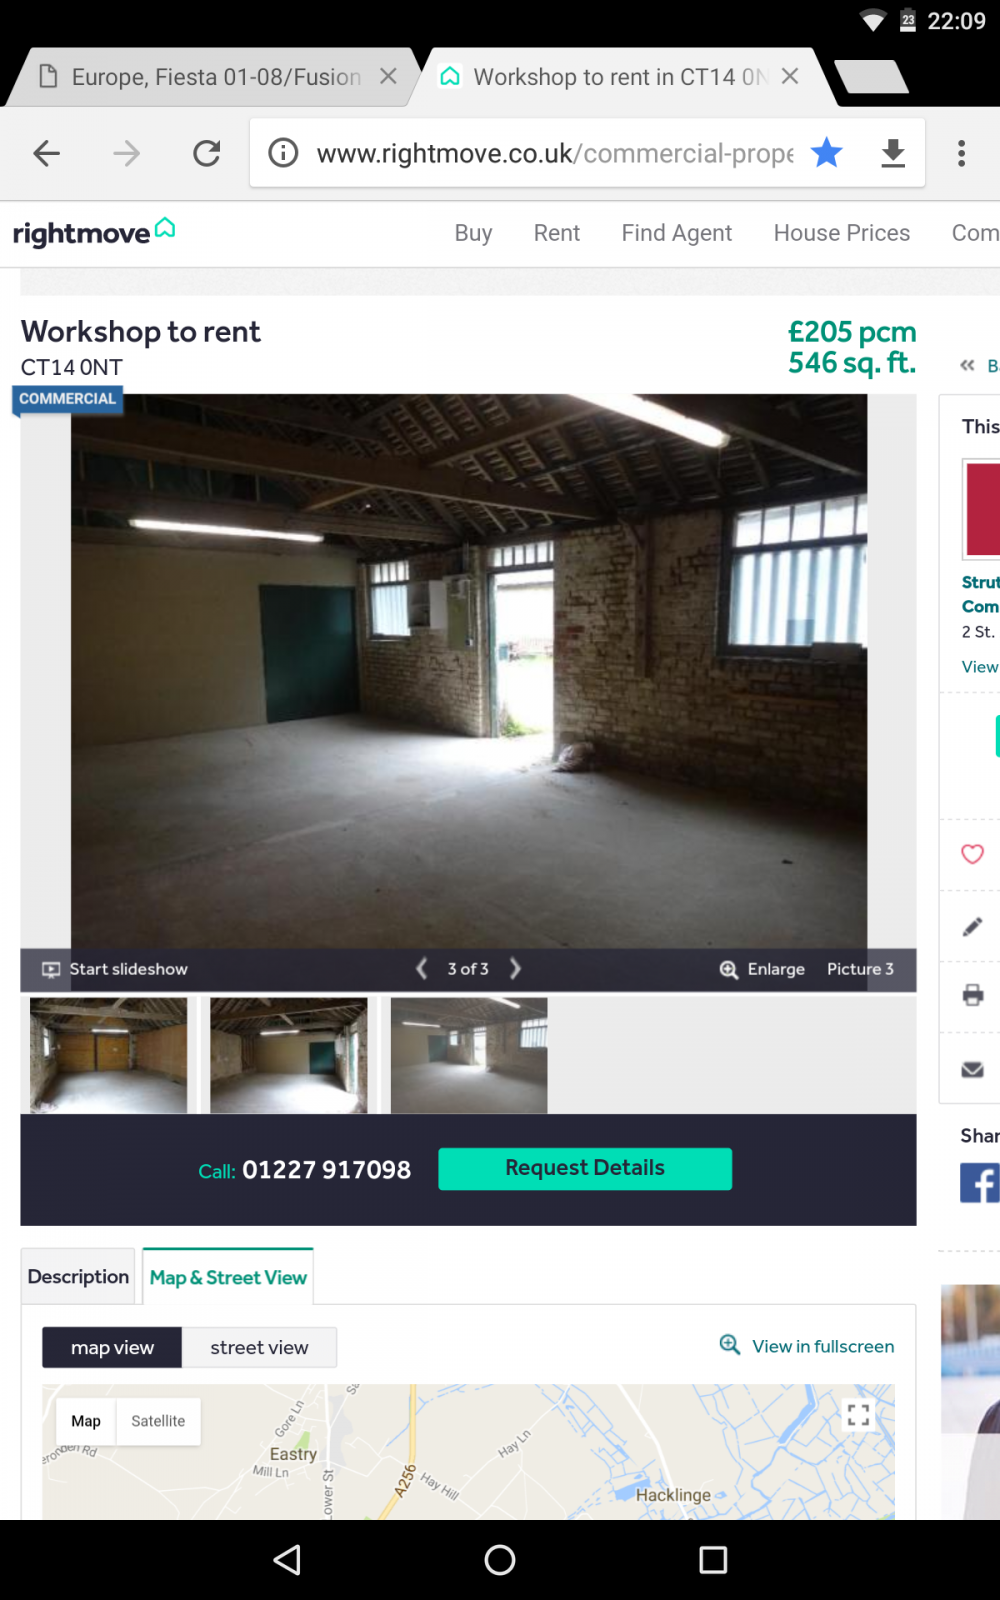The width and height of the screenshot is (1000, 1600).
Task: Email listing with the envelope icon
Action: 972,1069
